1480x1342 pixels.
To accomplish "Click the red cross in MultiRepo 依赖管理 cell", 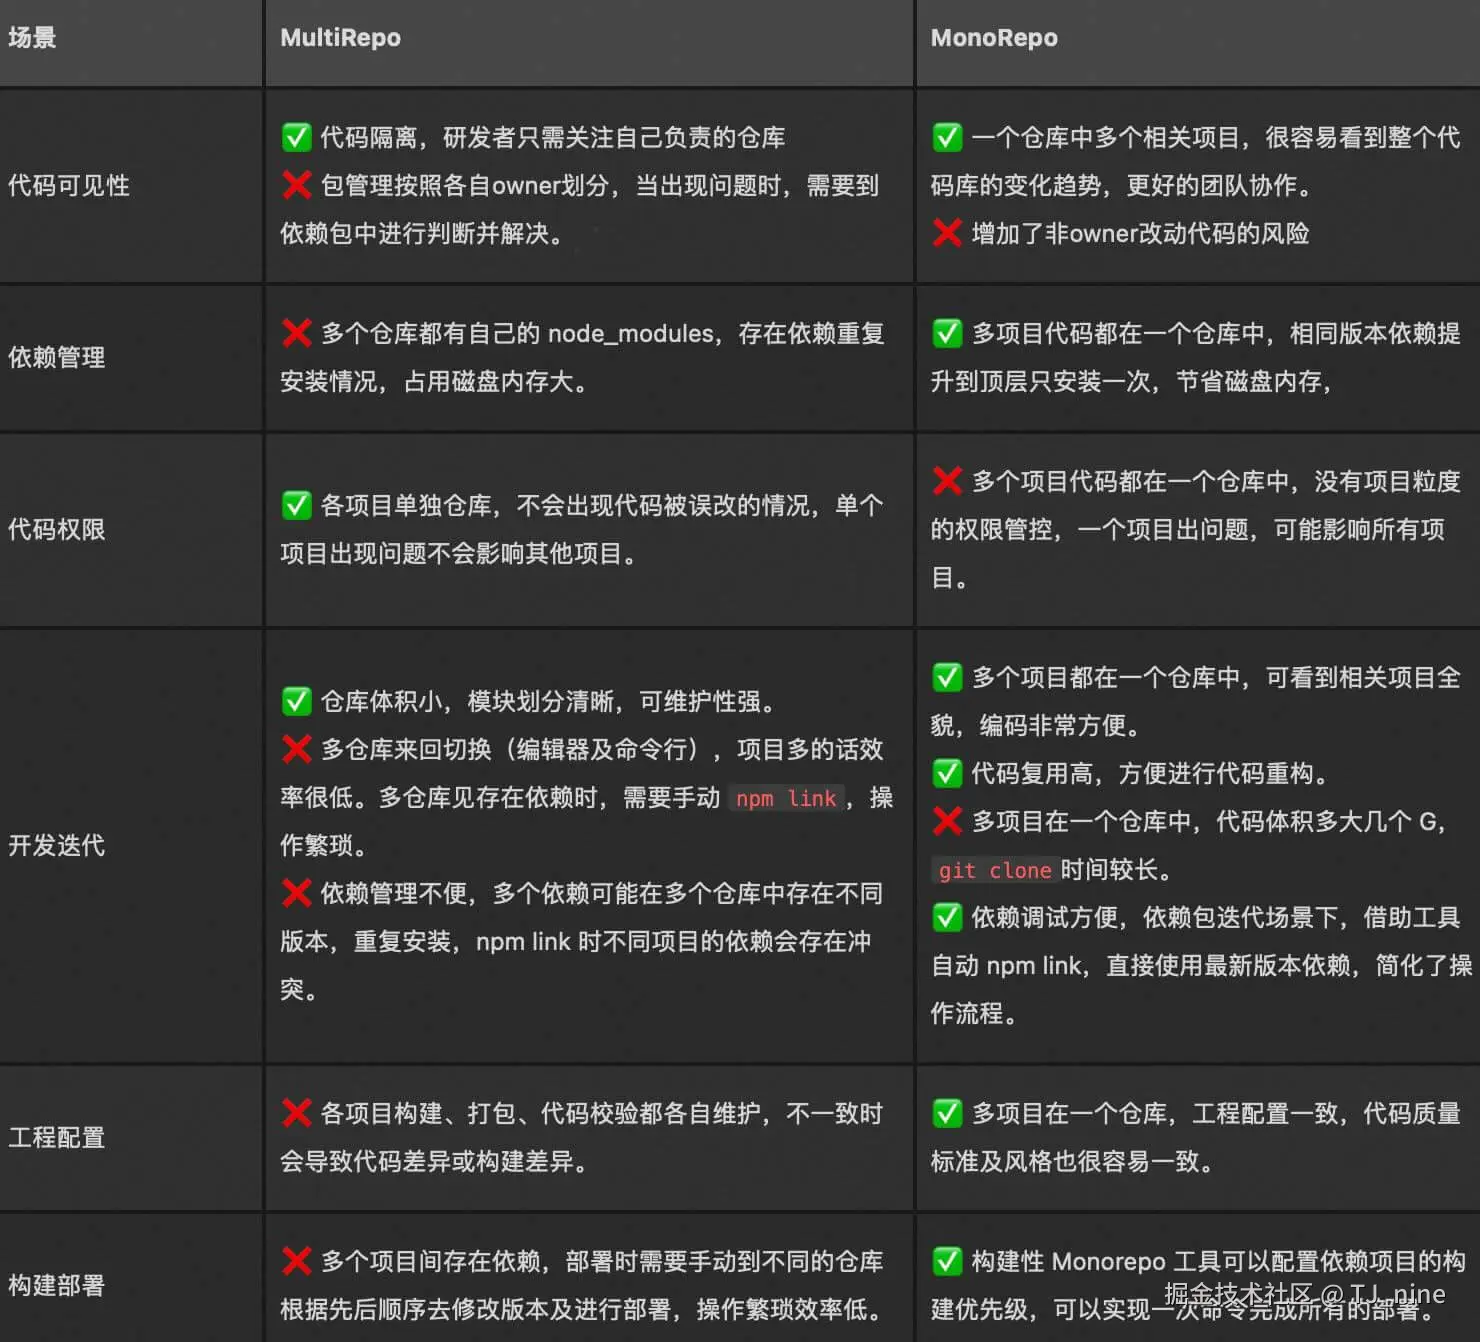I will [296, 333].
